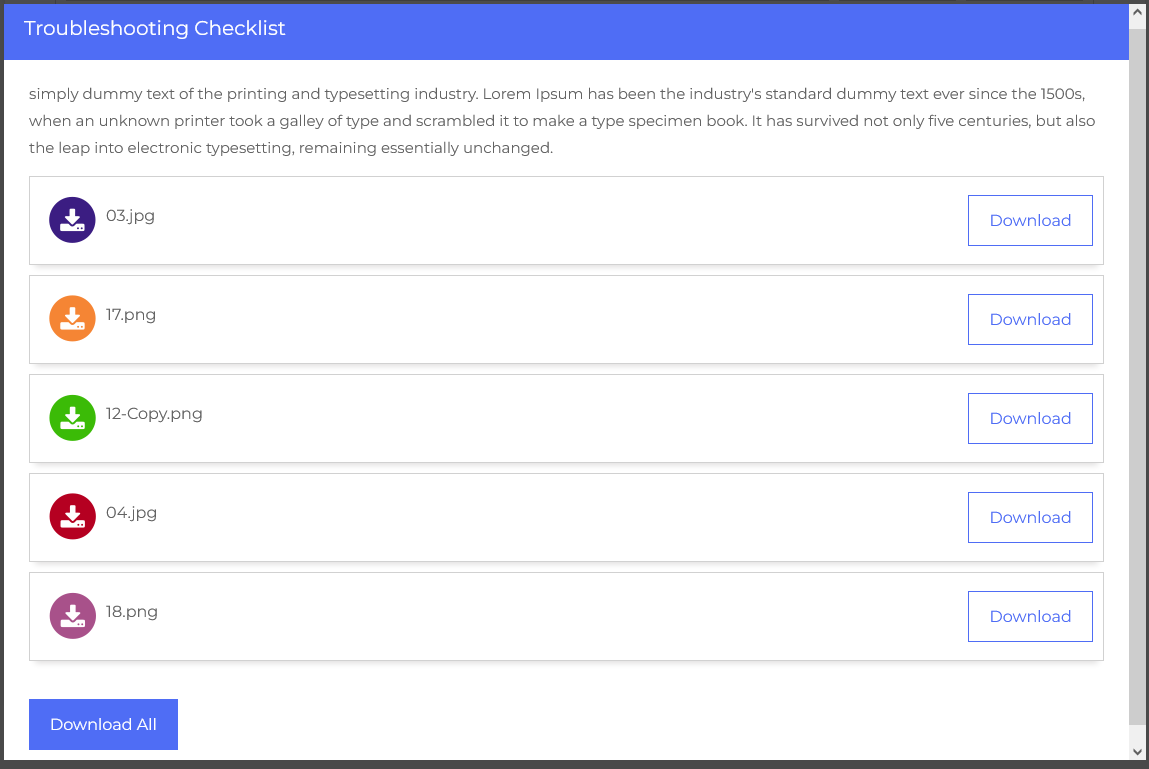This screenshot has height=769, width=1149.
Task: Click the pink download icon beside 18.png
Action: 72,616
